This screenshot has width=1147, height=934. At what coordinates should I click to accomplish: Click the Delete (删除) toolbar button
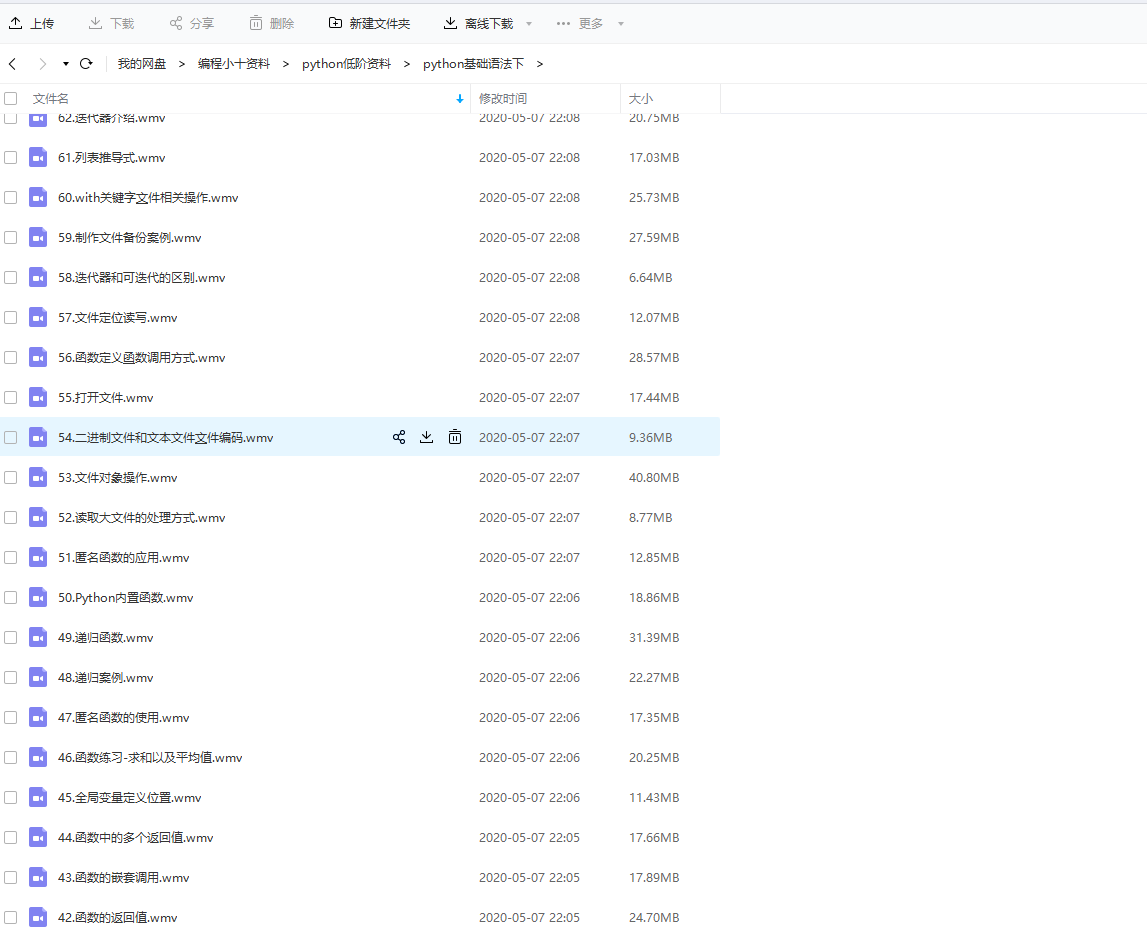271,23
